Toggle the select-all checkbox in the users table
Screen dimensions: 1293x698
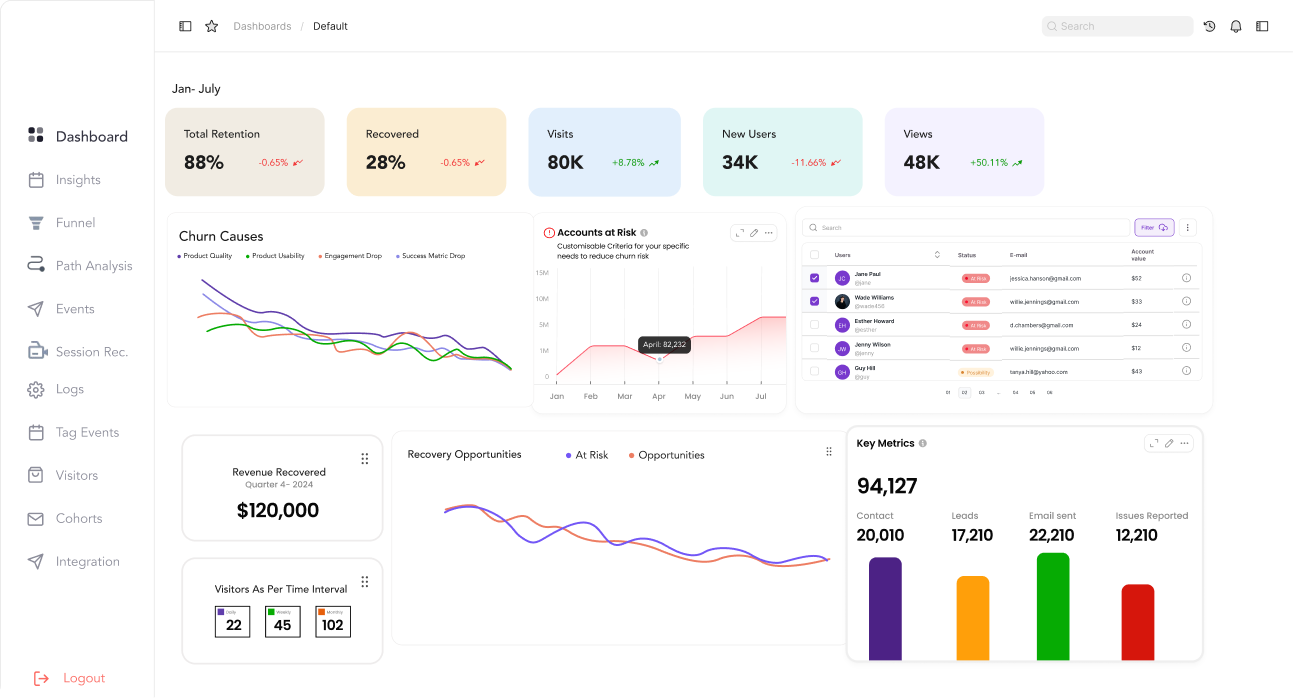(x=814, y=255)
